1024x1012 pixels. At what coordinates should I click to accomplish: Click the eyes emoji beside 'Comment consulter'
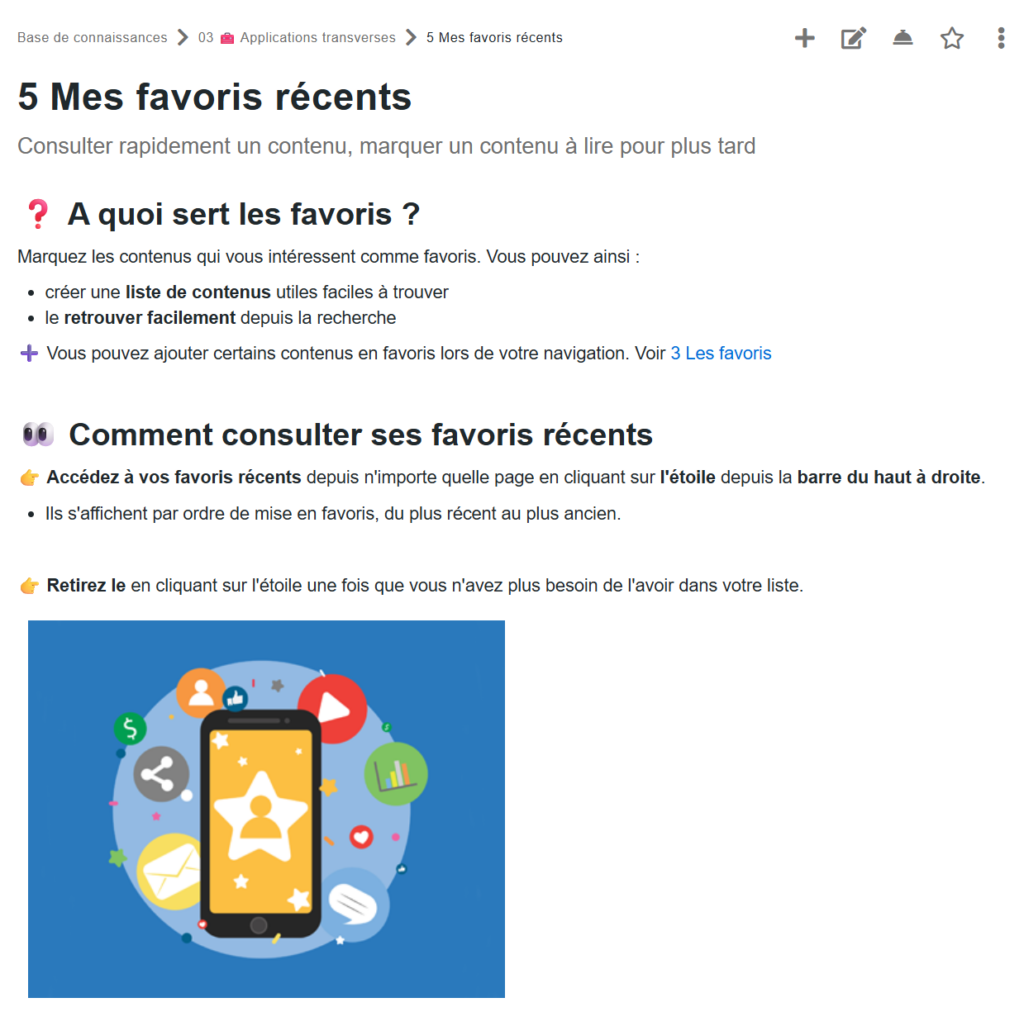coord(38,435)
